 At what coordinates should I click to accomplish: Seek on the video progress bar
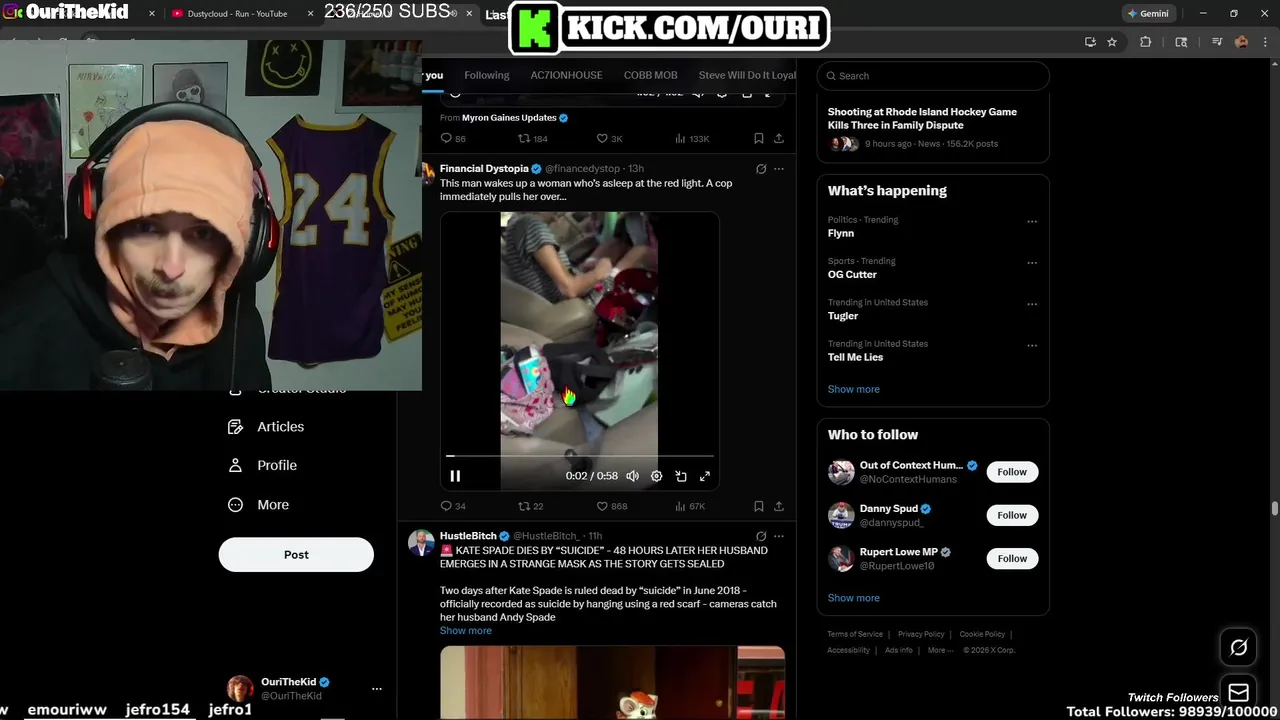pyautogui.click(x=580, y=456)
